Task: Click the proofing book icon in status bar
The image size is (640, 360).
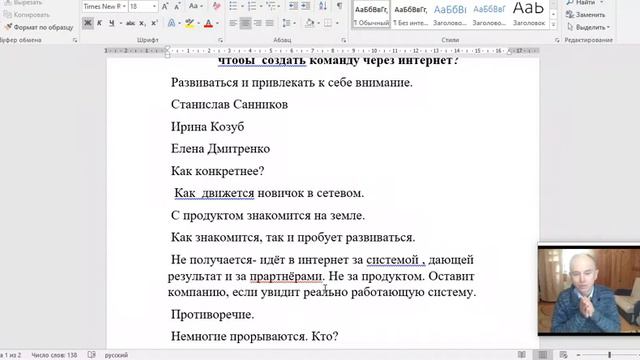Action: tap(91, 355)
